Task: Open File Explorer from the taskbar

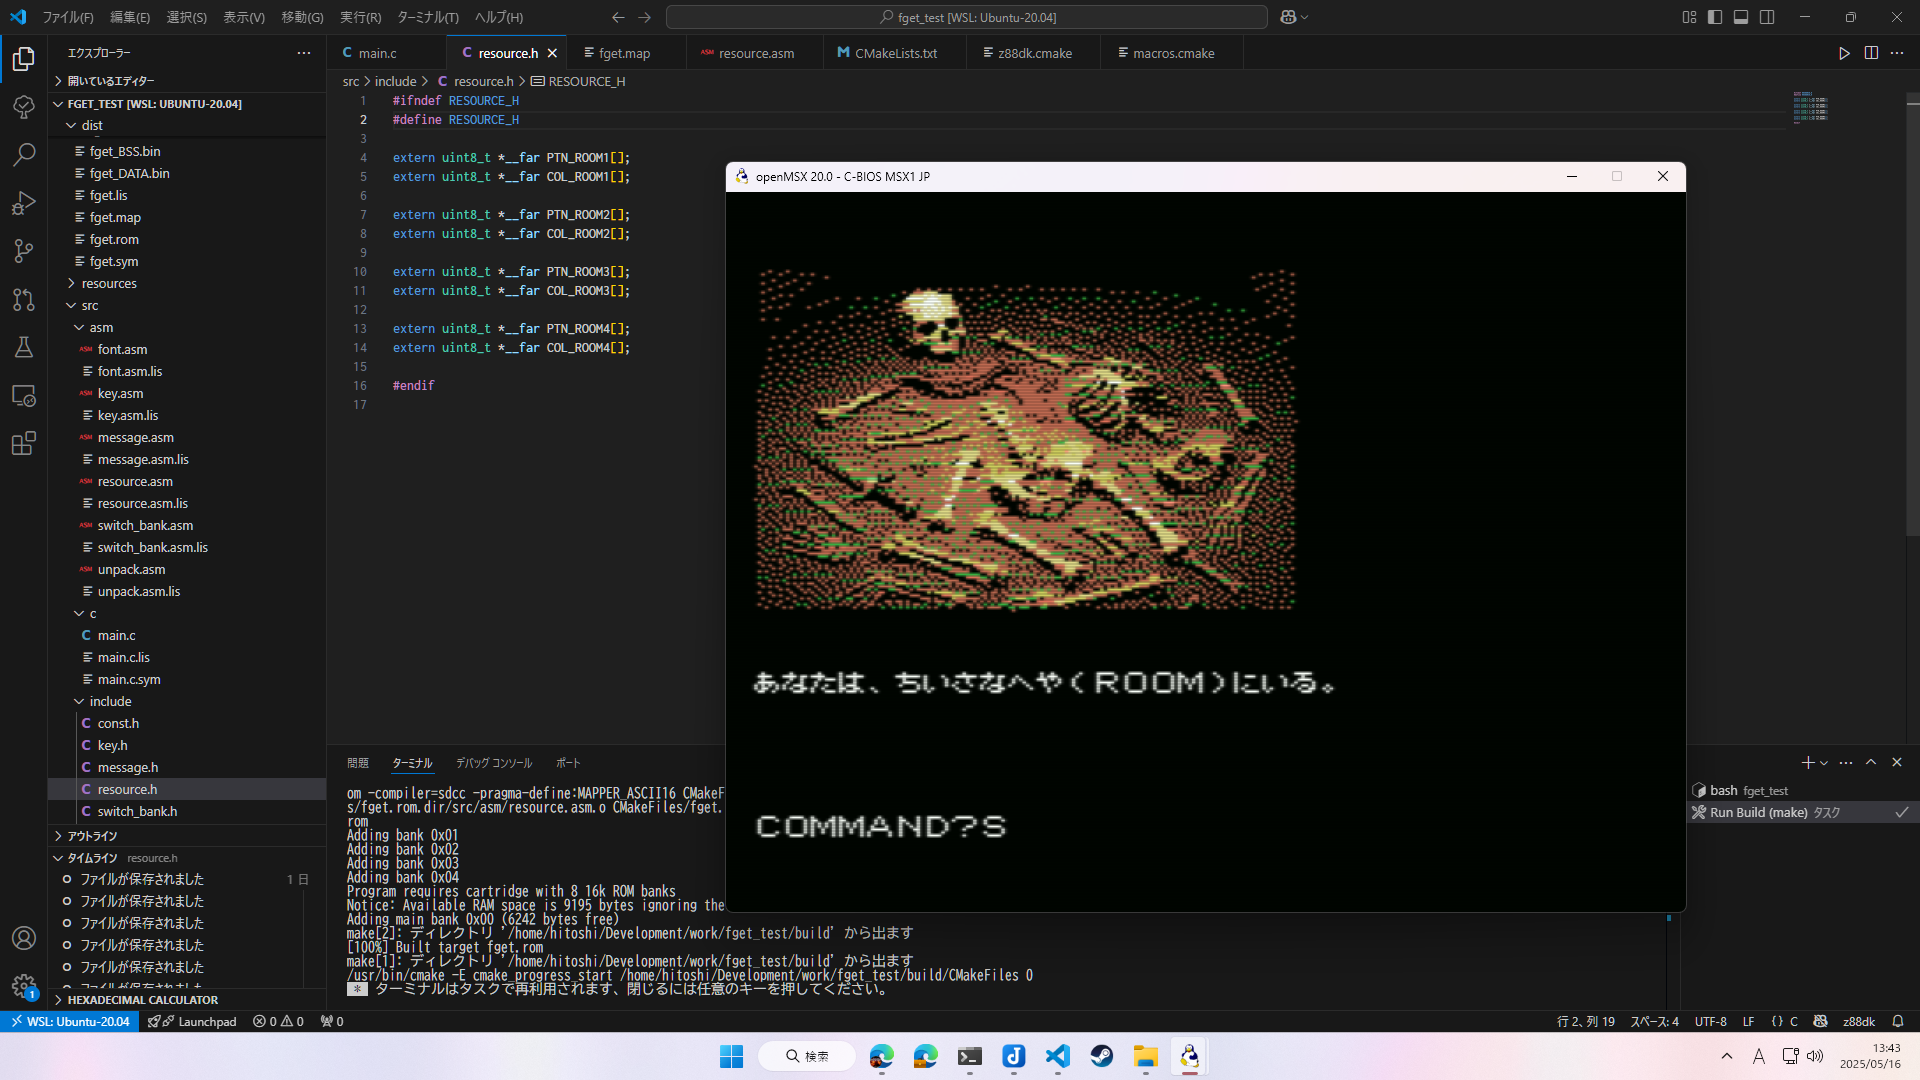Action: [x=1145, y=1056]
